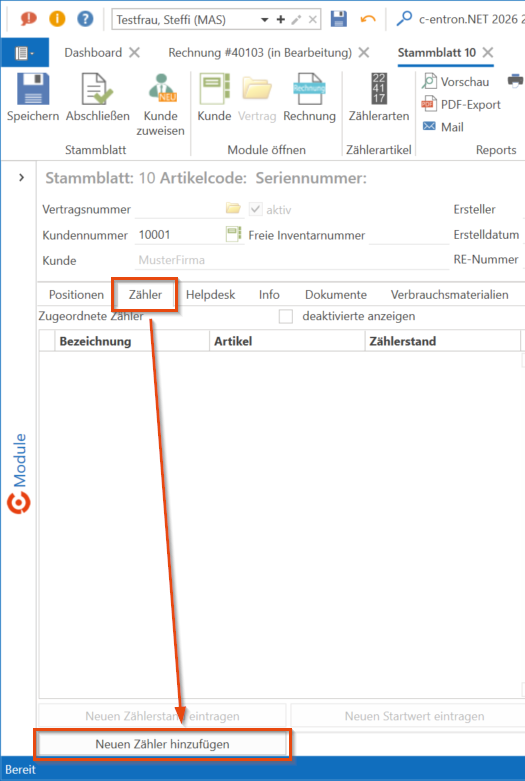Image resolution: width=525 pixels, height=781 pixels.
Task: Click Neuen Startwert eintragen button
Action: pyautogui.click(x=408, y=716)
